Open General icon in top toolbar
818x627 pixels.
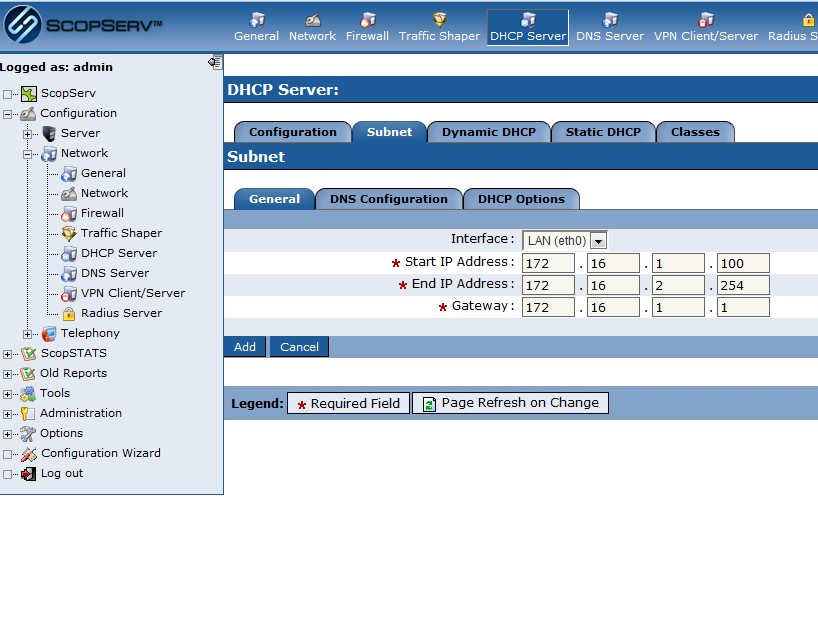[257, 20]
